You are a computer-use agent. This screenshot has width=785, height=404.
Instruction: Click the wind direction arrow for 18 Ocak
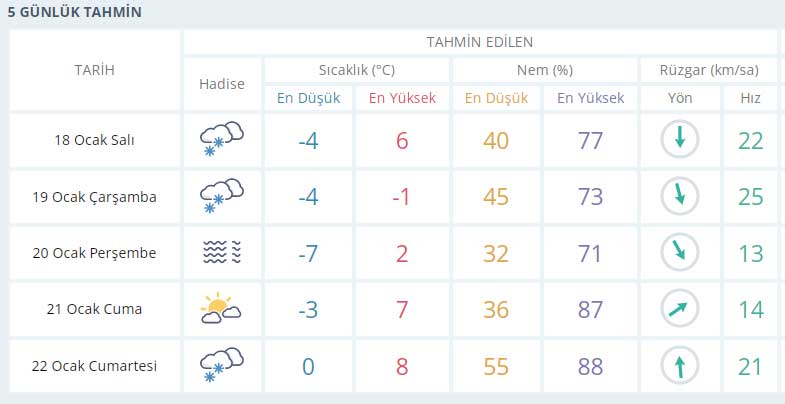click(x=679, y=139)
